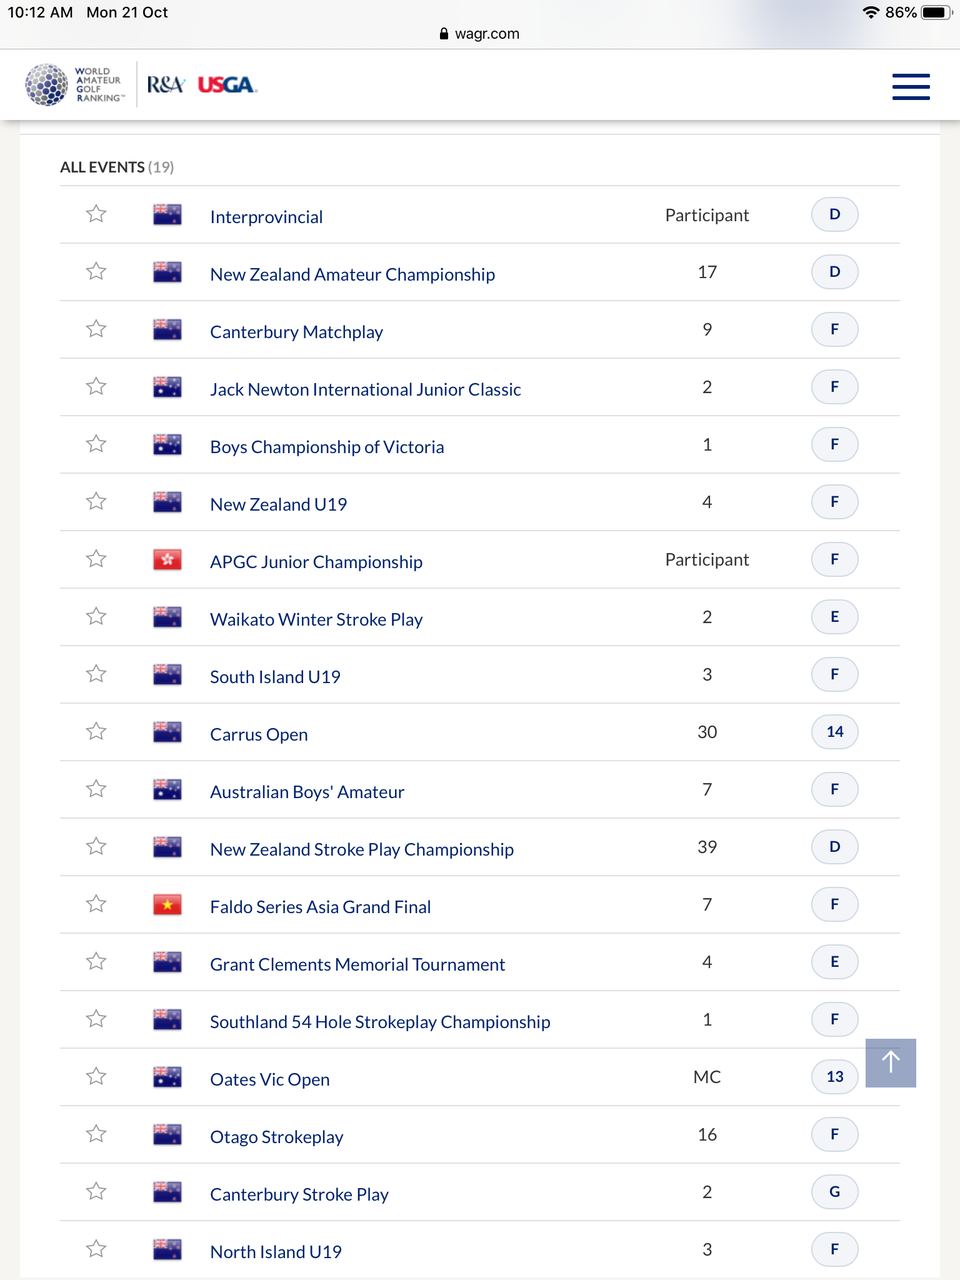The image size is (960, 1280).
Task: Click the 13 badge in Oates Vic Open row
Action: 835,1077
